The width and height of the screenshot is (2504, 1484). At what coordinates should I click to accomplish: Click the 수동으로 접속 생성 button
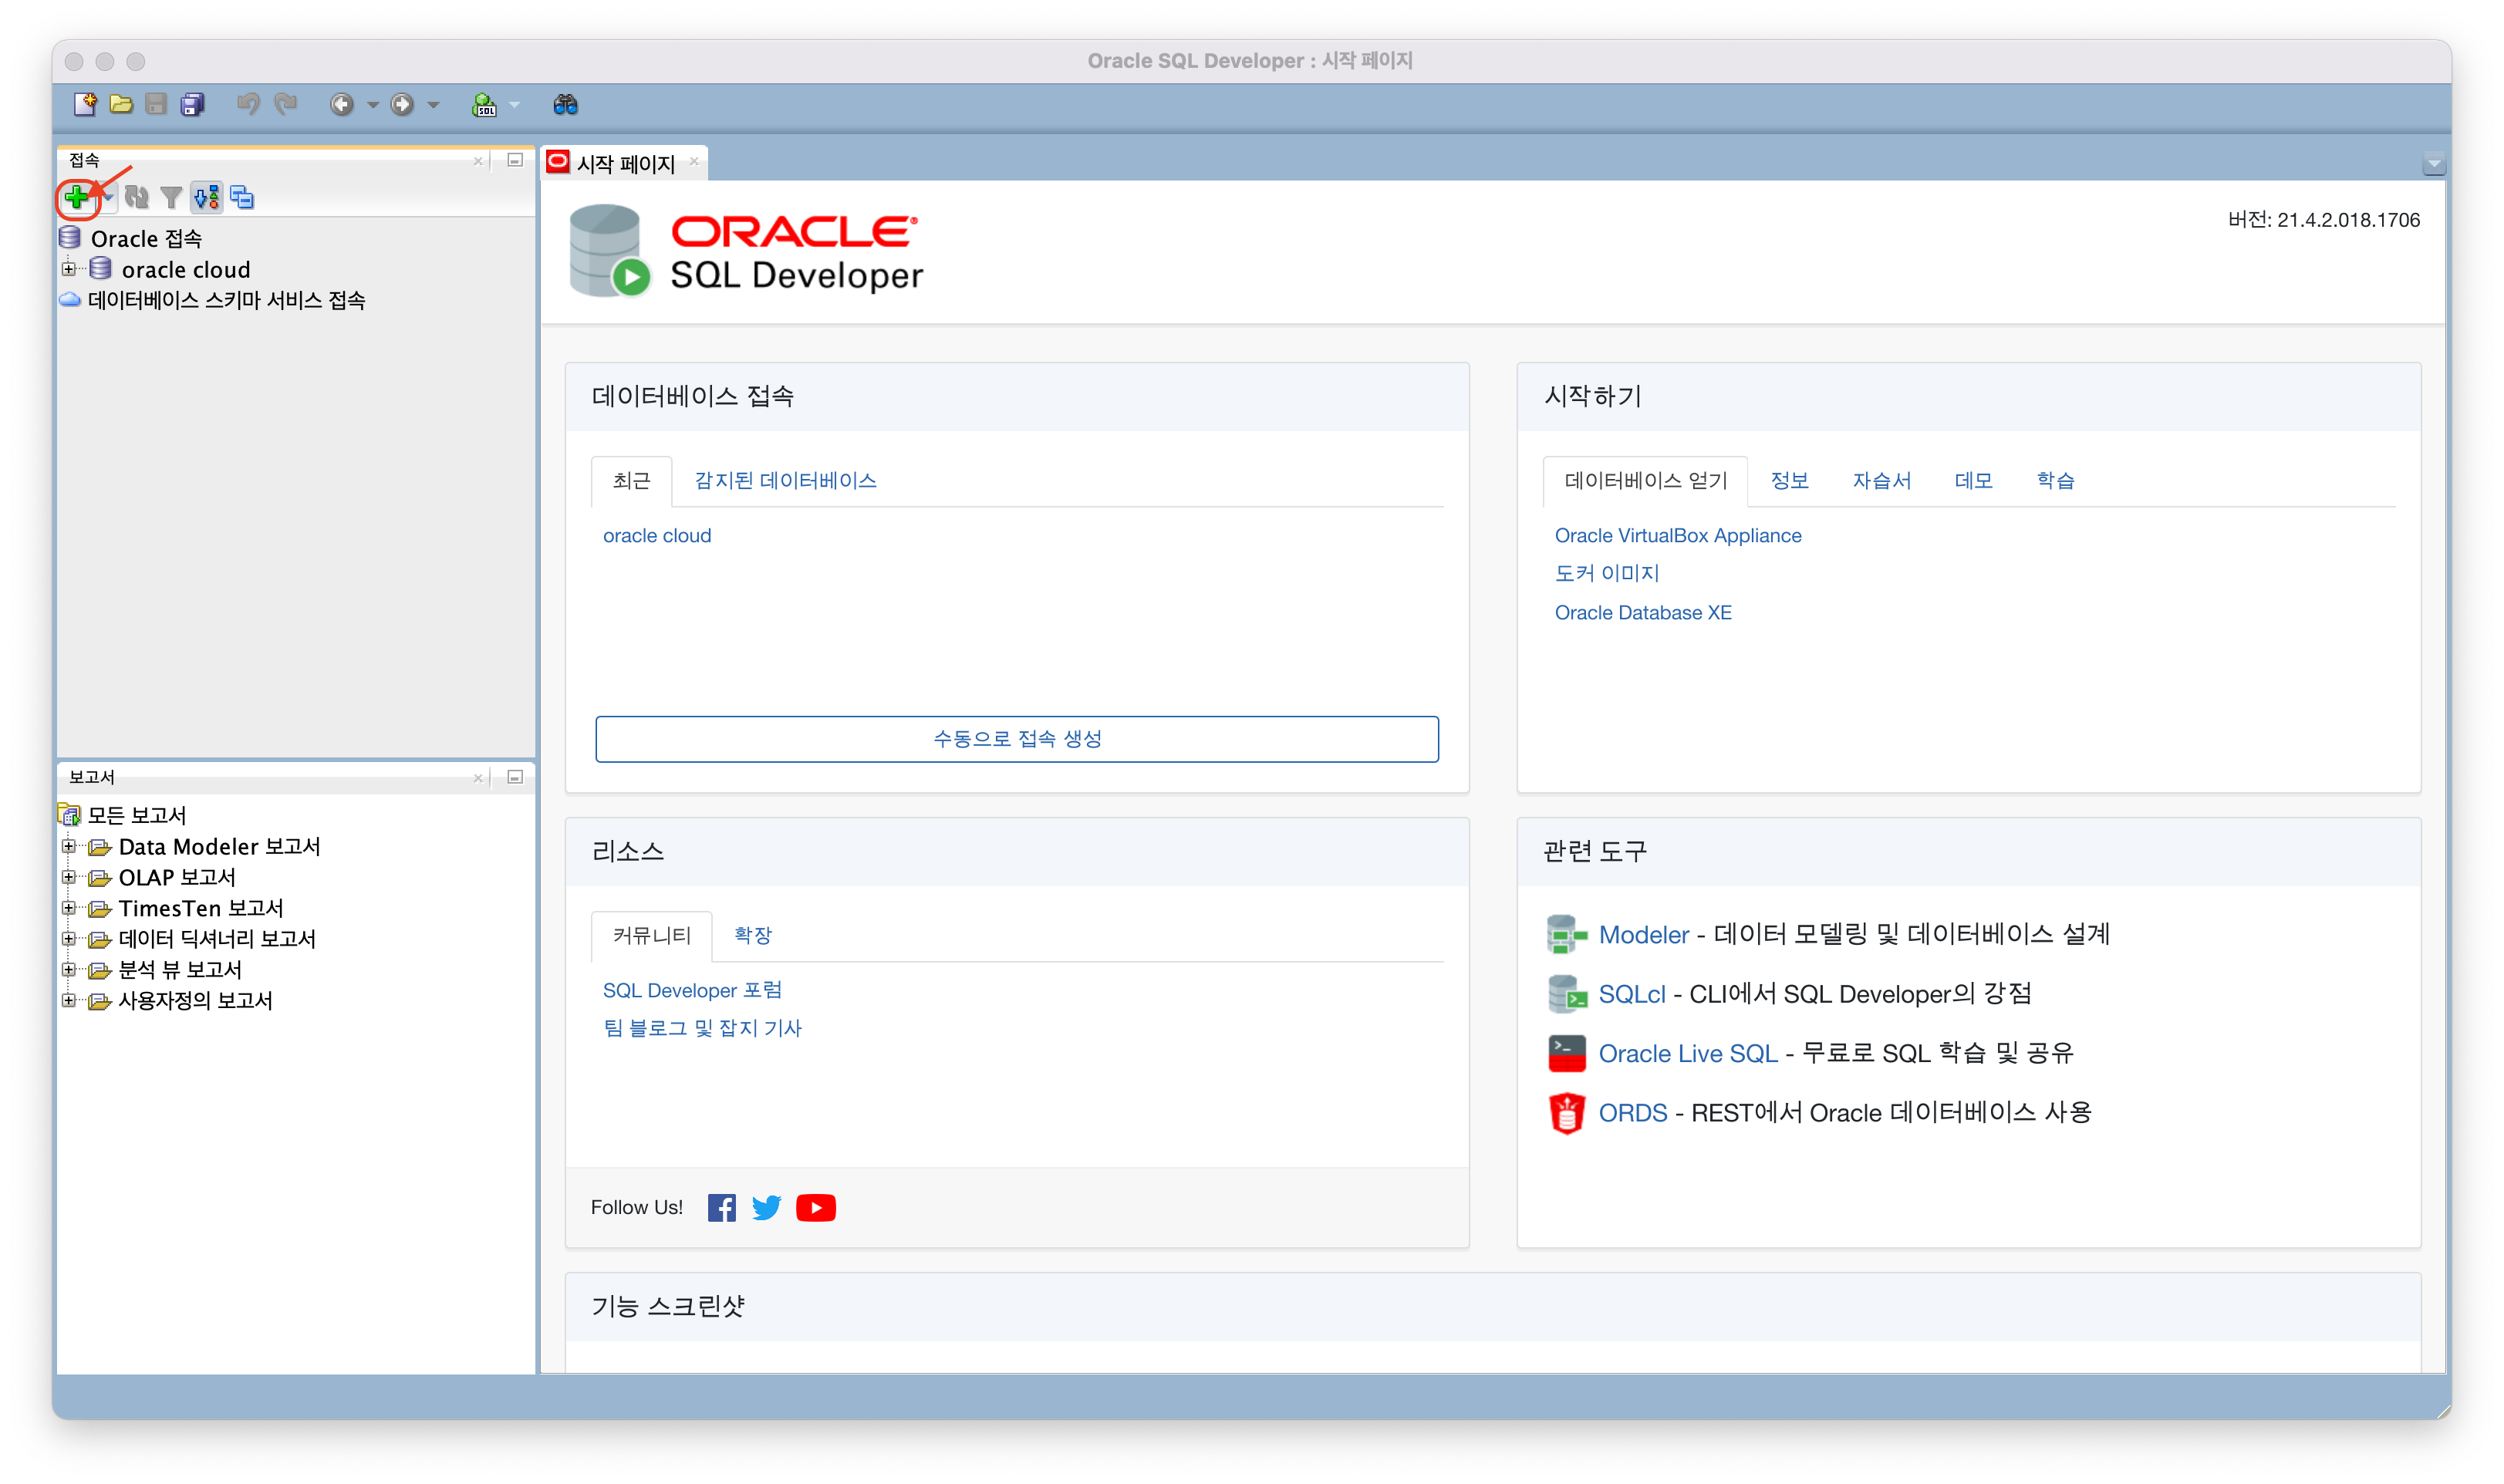coord(1016,738)
